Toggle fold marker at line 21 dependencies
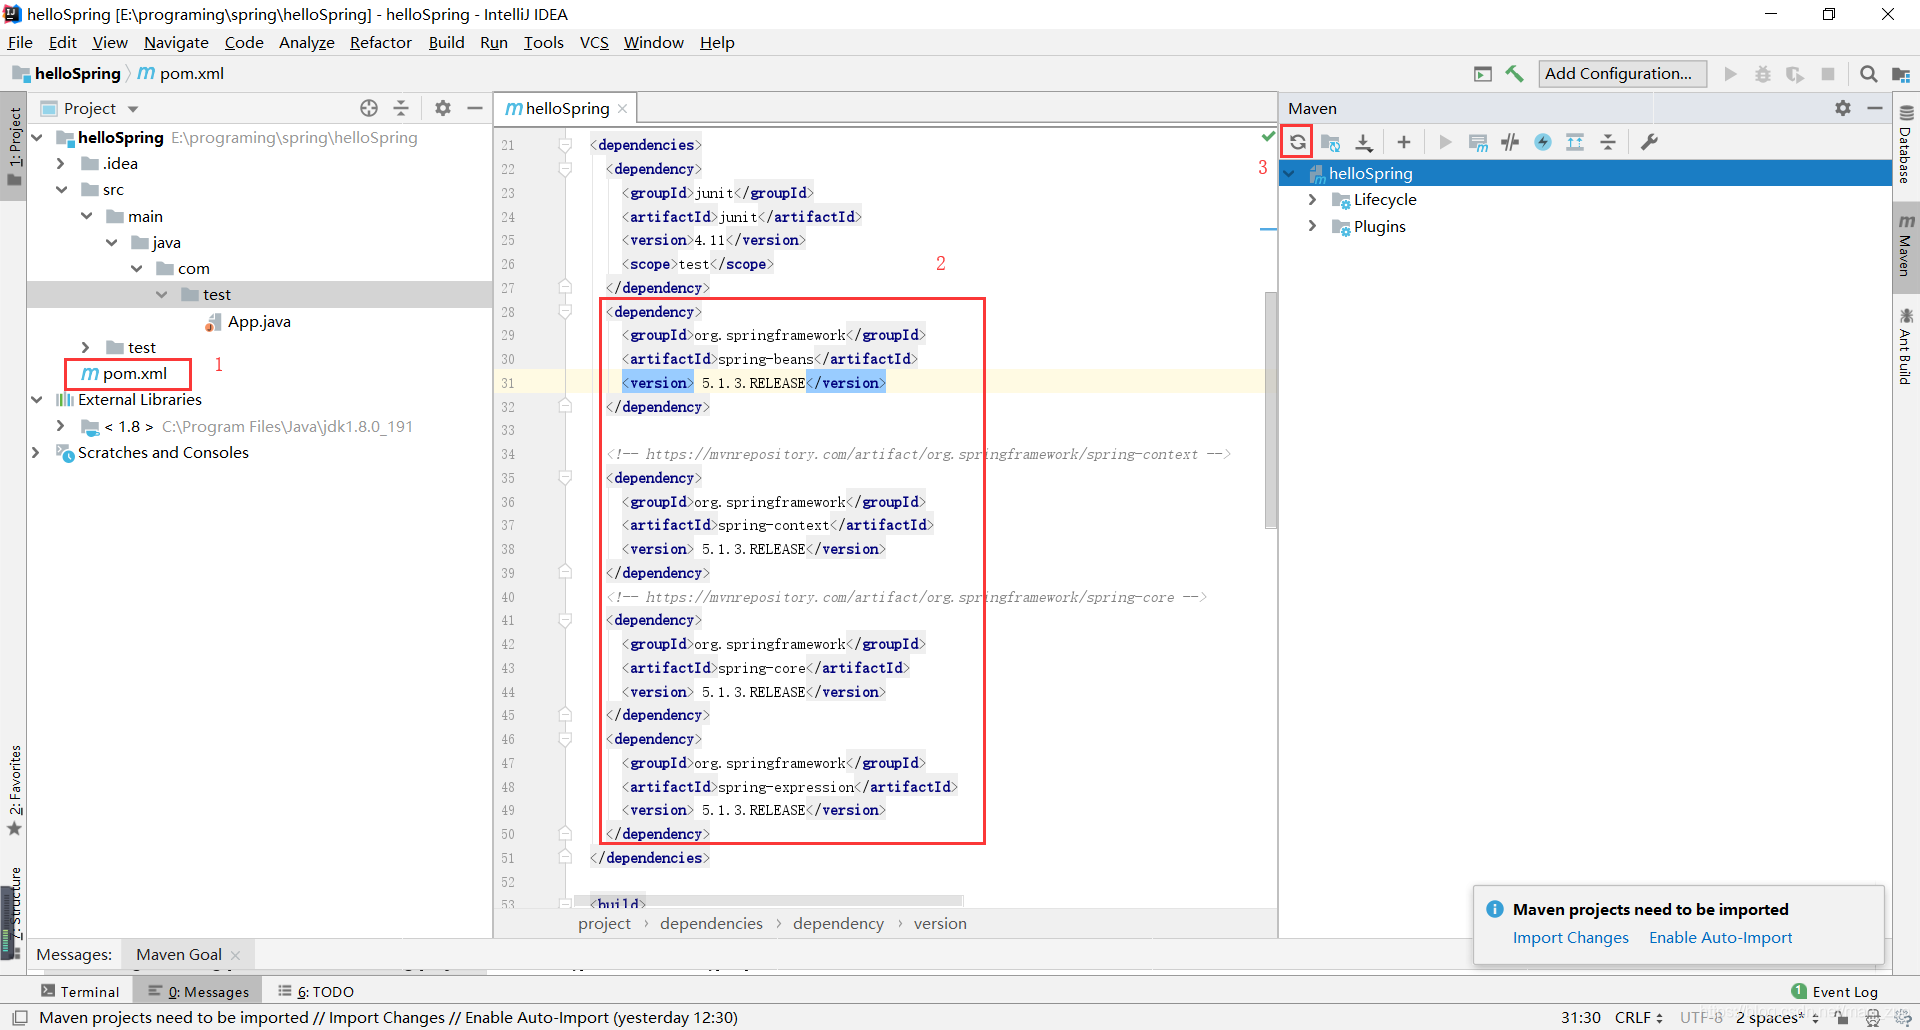 coord(565,145)
